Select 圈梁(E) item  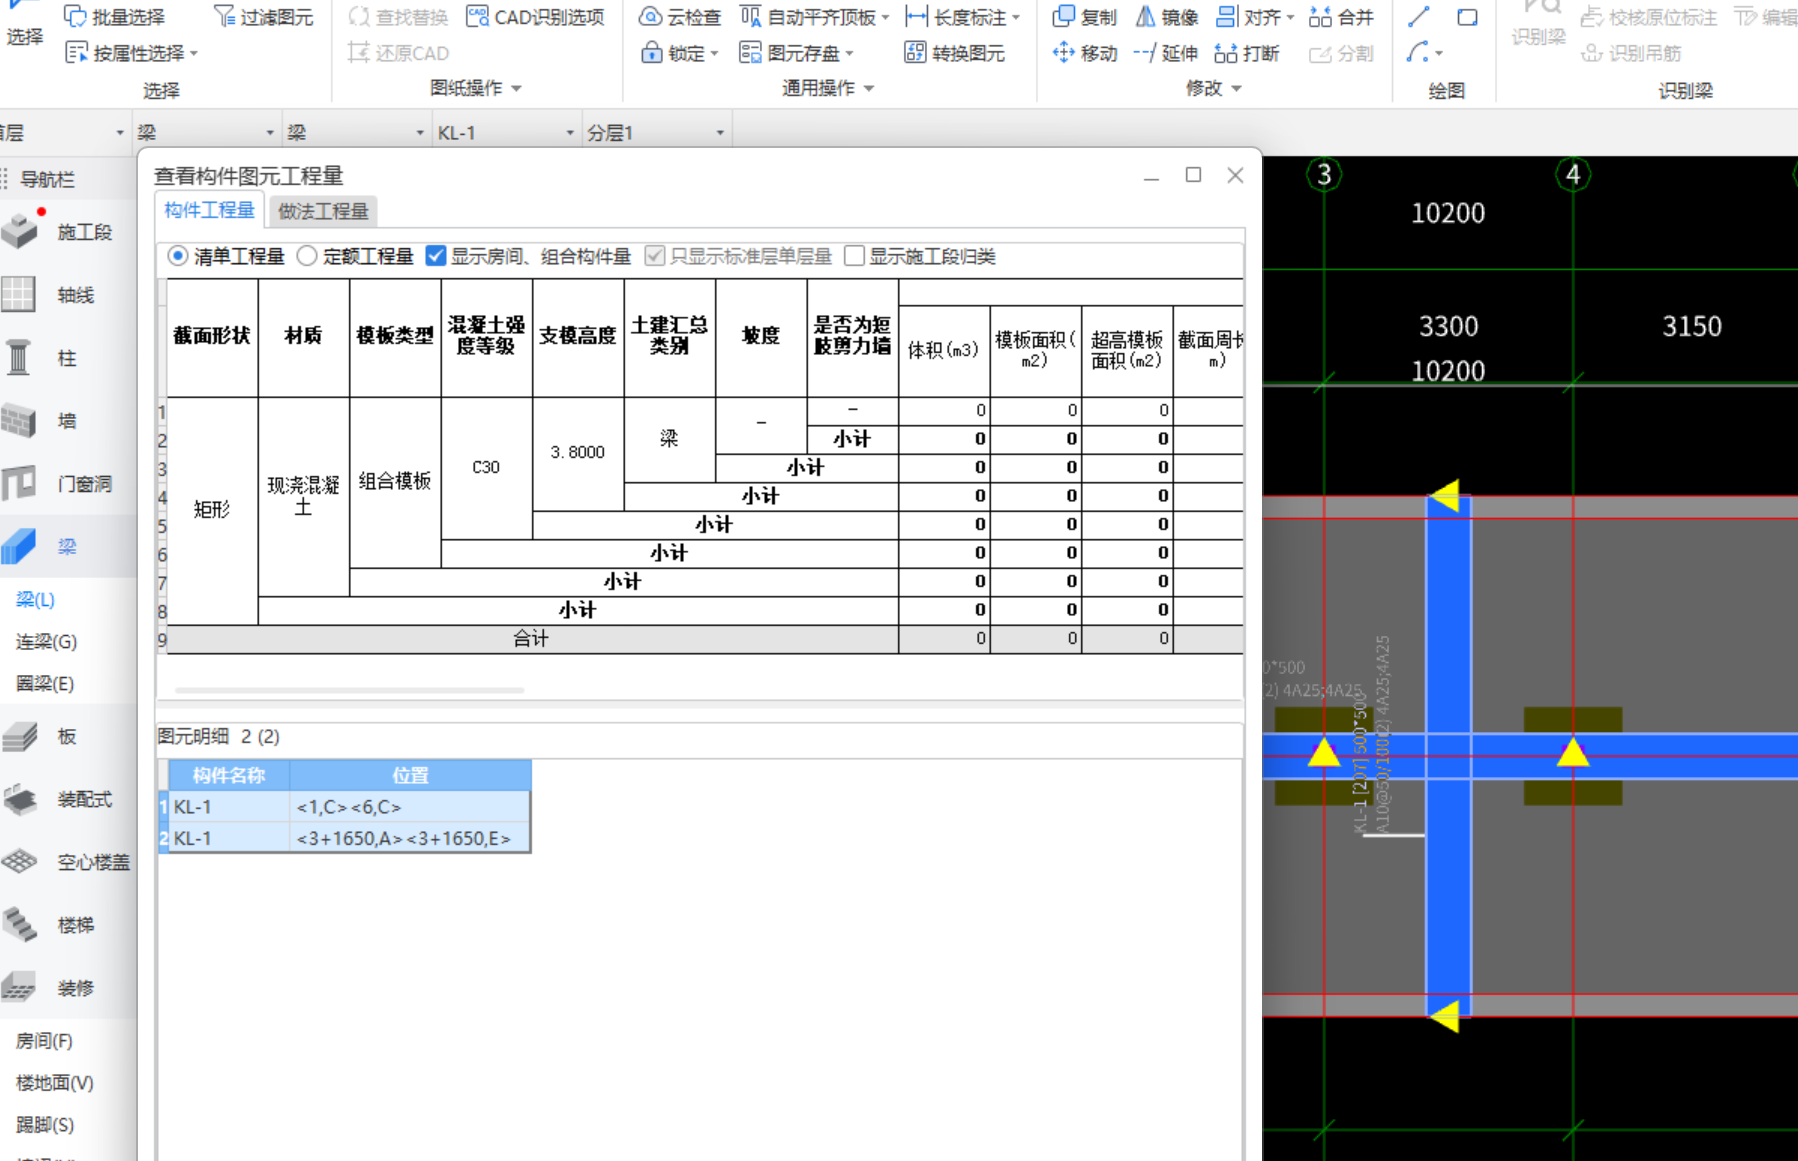pos(45,684)
